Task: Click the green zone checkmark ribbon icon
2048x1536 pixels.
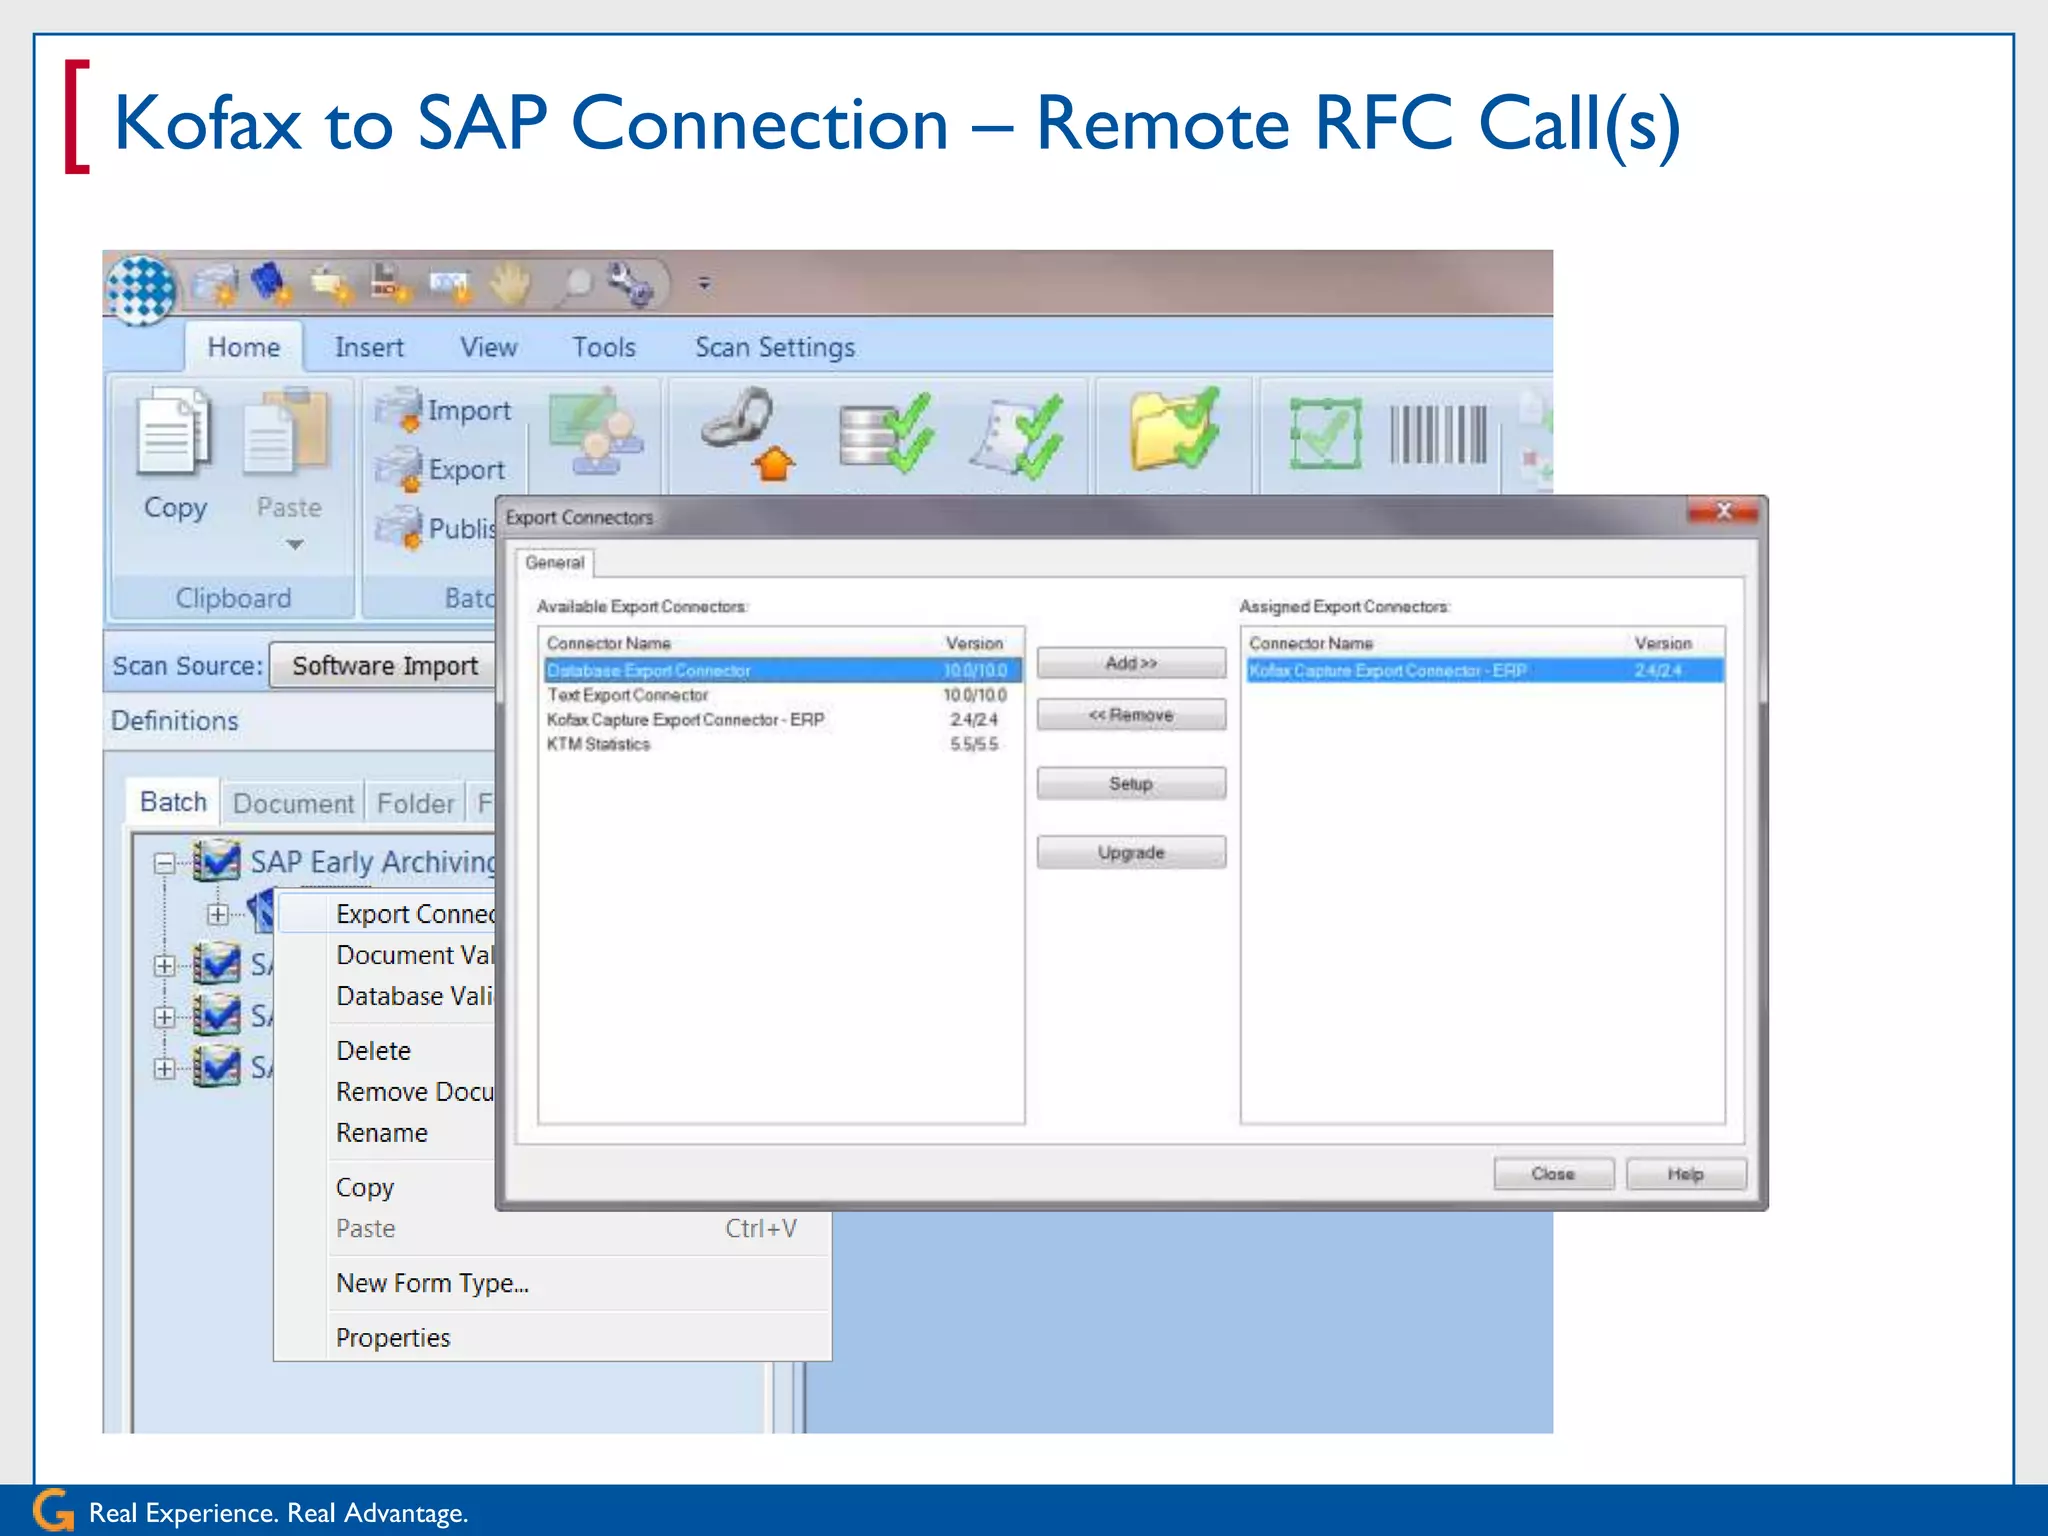Action: pos(1325,433)
